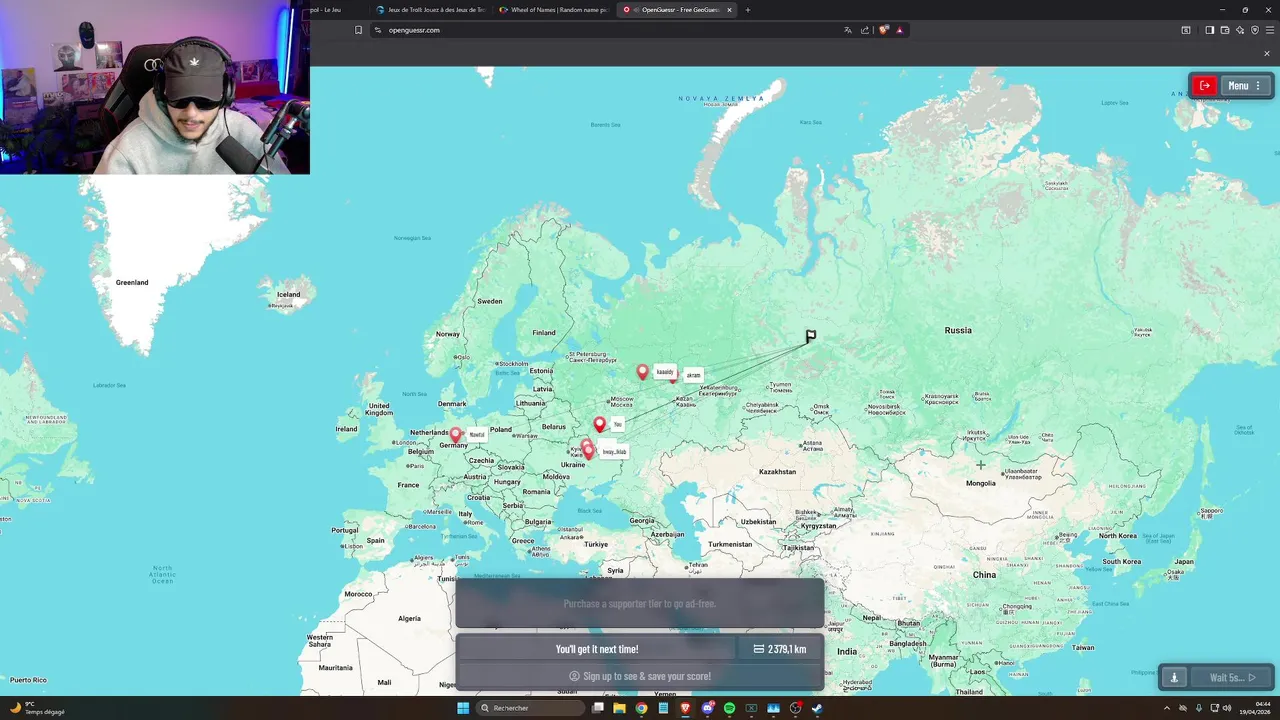Click the You'll get it next time message
1280x720 pixels.
pyautogui.click(x=597, y=649)
